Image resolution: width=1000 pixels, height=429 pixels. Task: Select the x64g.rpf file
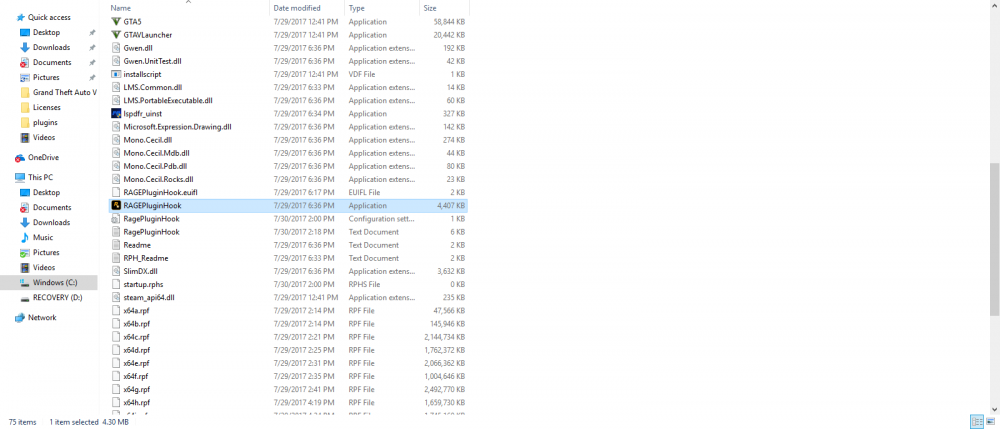pyautogui.click(x=136, y=389)
